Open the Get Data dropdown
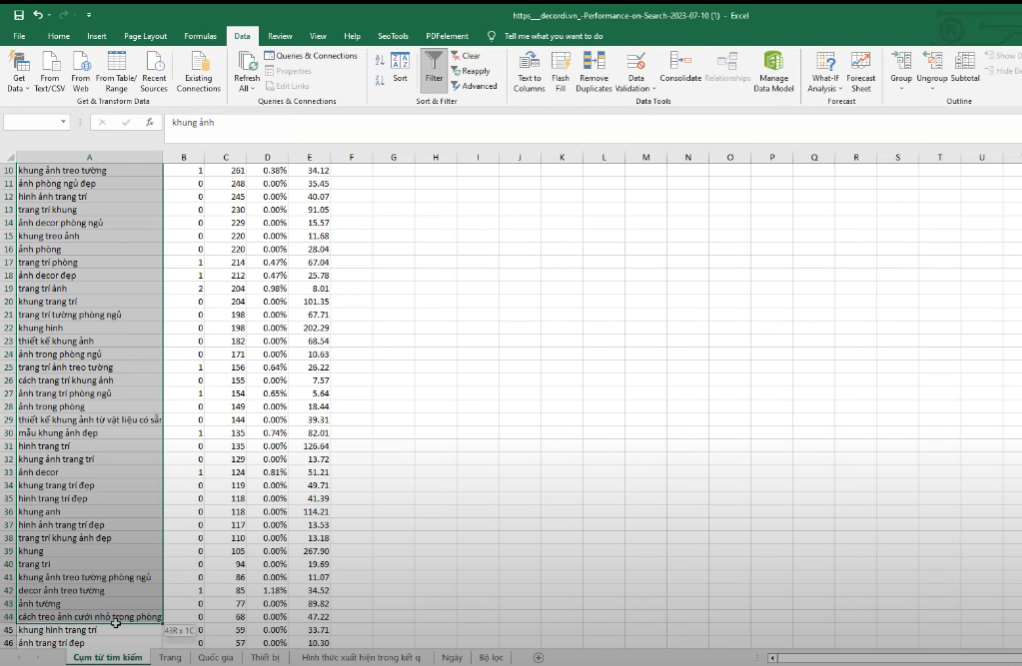This screenshot has width=1022, height=666. 19,72
